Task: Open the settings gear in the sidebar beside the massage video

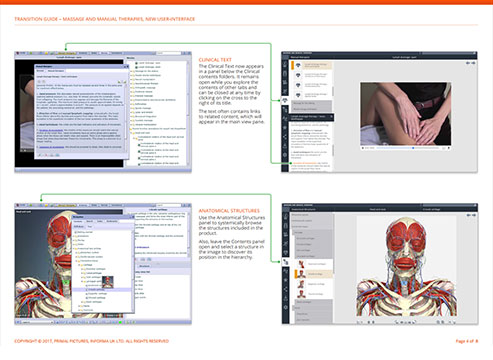Action: coord(285,155)
